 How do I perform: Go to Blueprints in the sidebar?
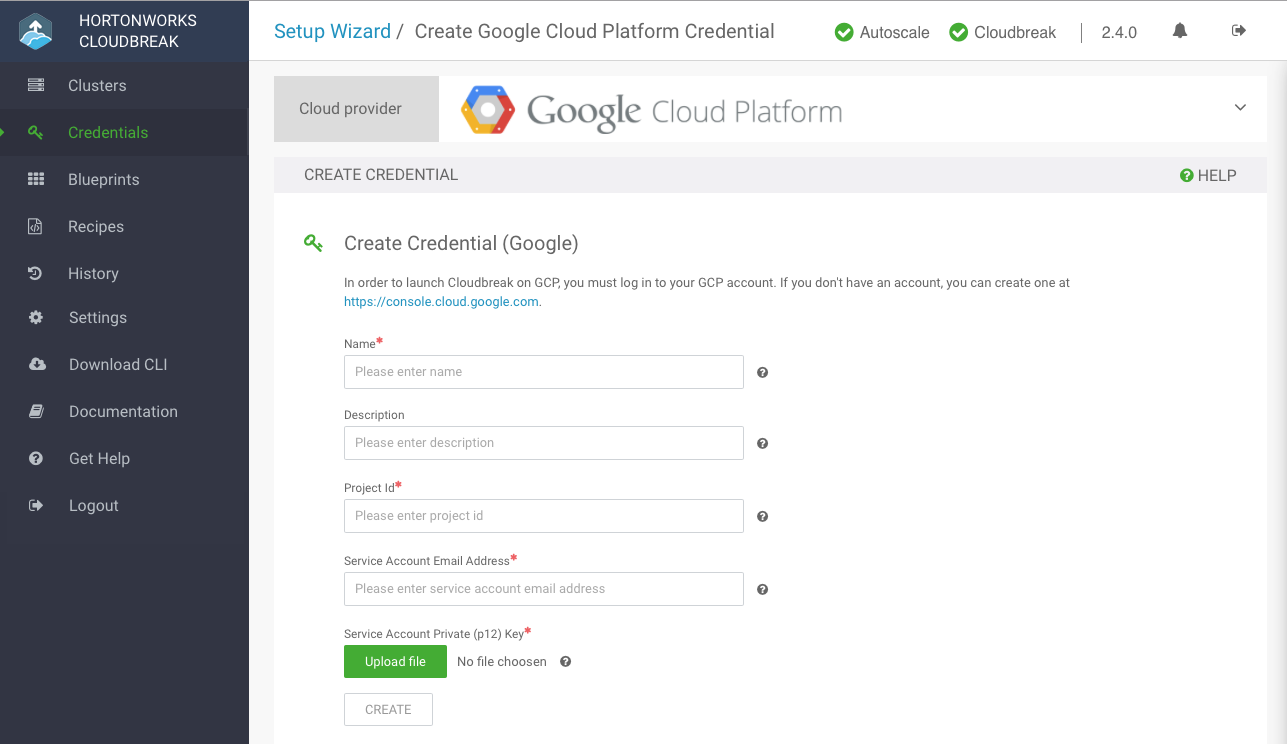tap(103, 180)
